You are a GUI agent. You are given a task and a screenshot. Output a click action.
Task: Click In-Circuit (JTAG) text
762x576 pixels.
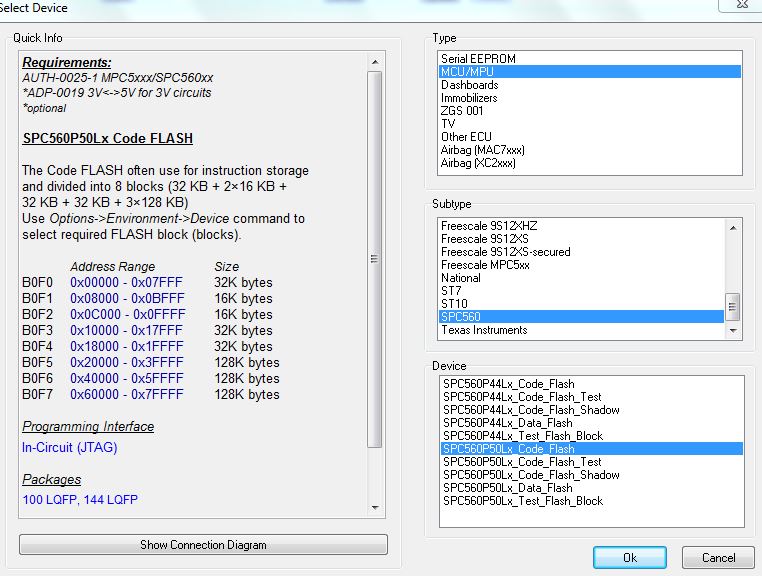[69, 447]
